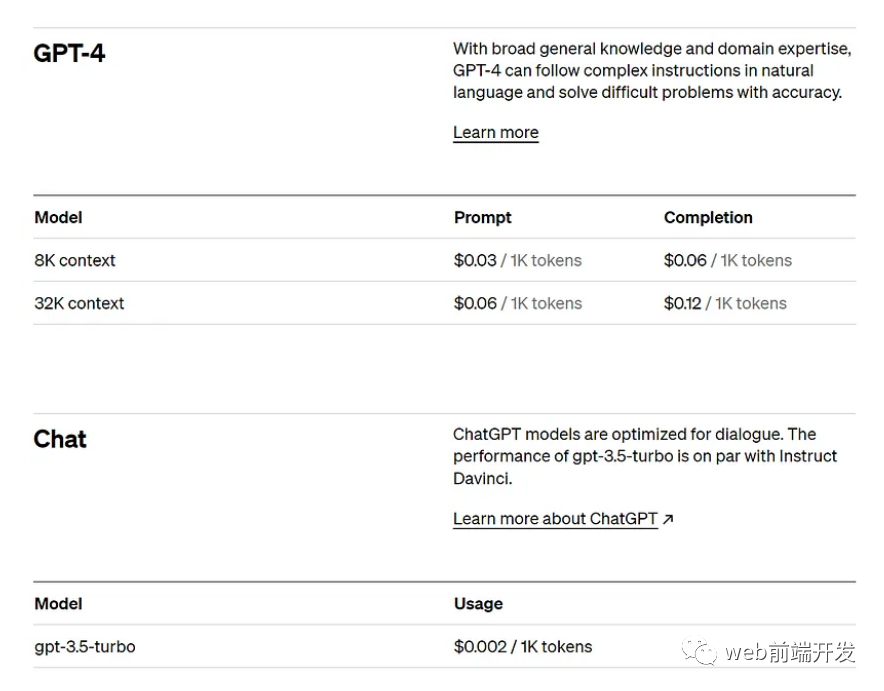The image size is (884, 691).
Task: Click the external arrow icon beside ChatGPT link
Action: [x=668, y=519]
